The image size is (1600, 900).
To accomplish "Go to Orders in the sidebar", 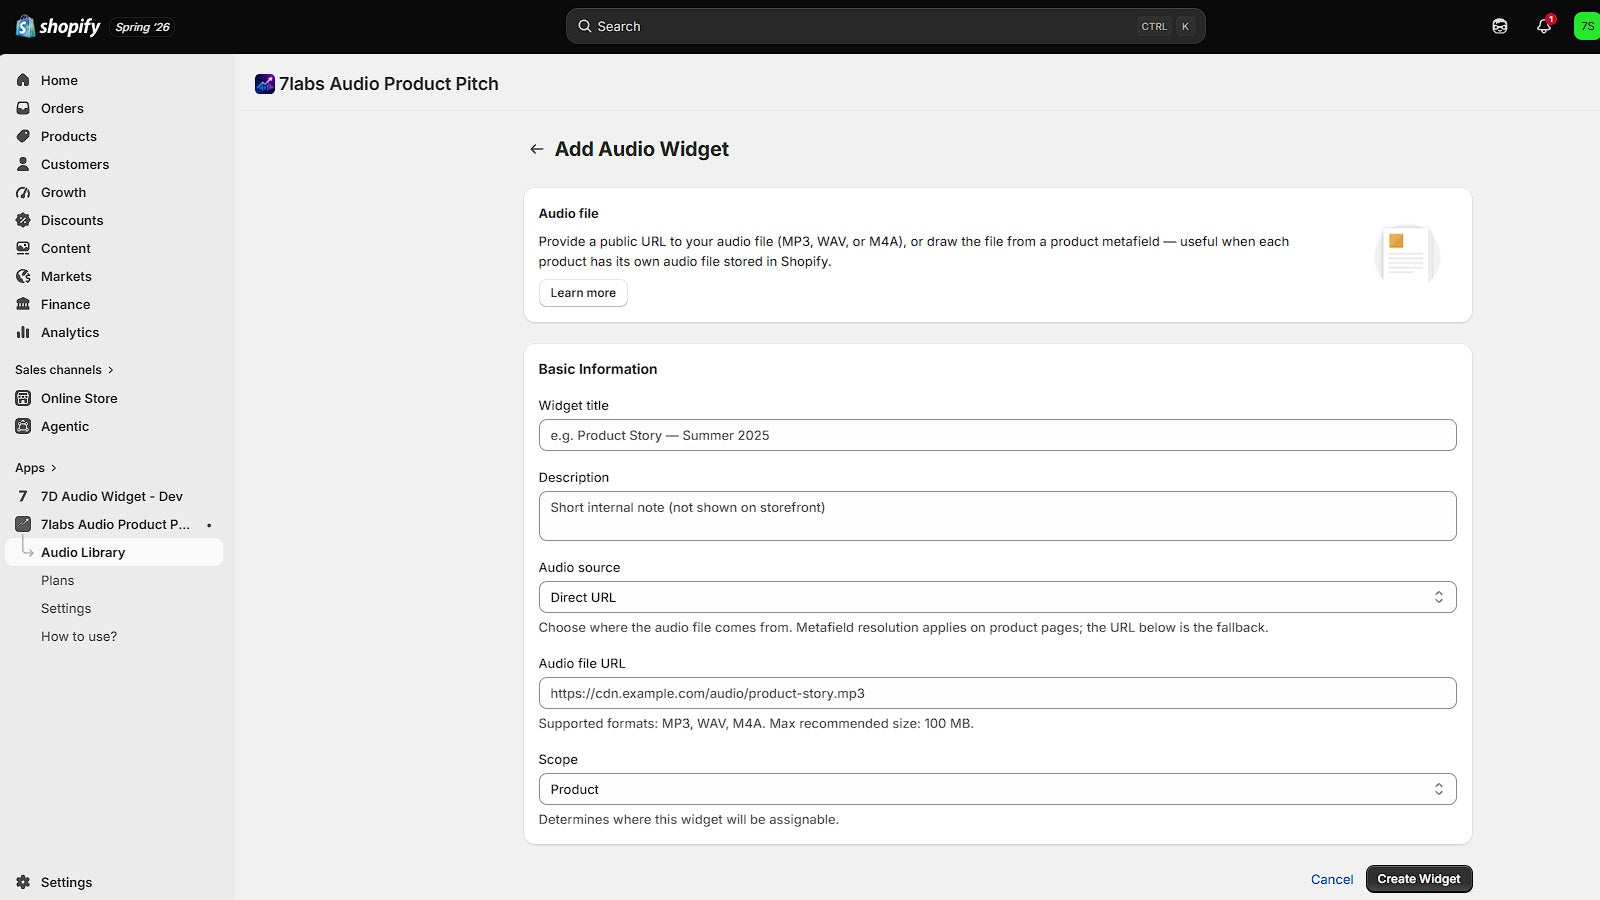I will [62, 108].
